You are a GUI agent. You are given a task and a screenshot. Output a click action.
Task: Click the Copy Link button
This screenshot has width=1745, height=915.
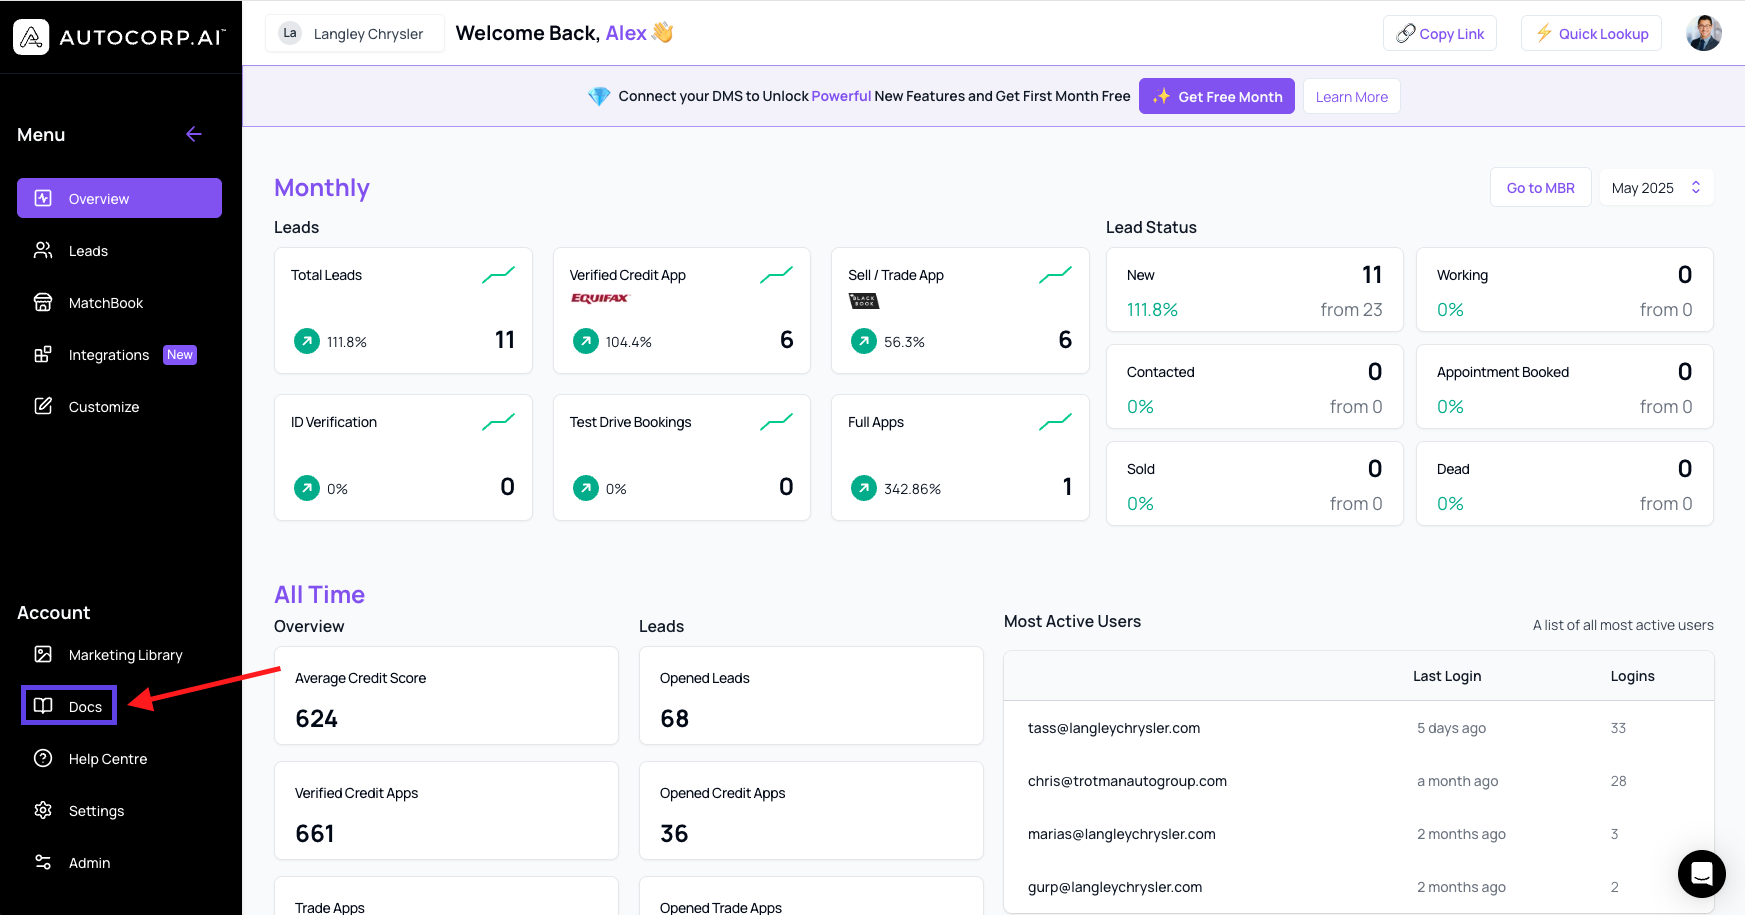(1439, 34)
